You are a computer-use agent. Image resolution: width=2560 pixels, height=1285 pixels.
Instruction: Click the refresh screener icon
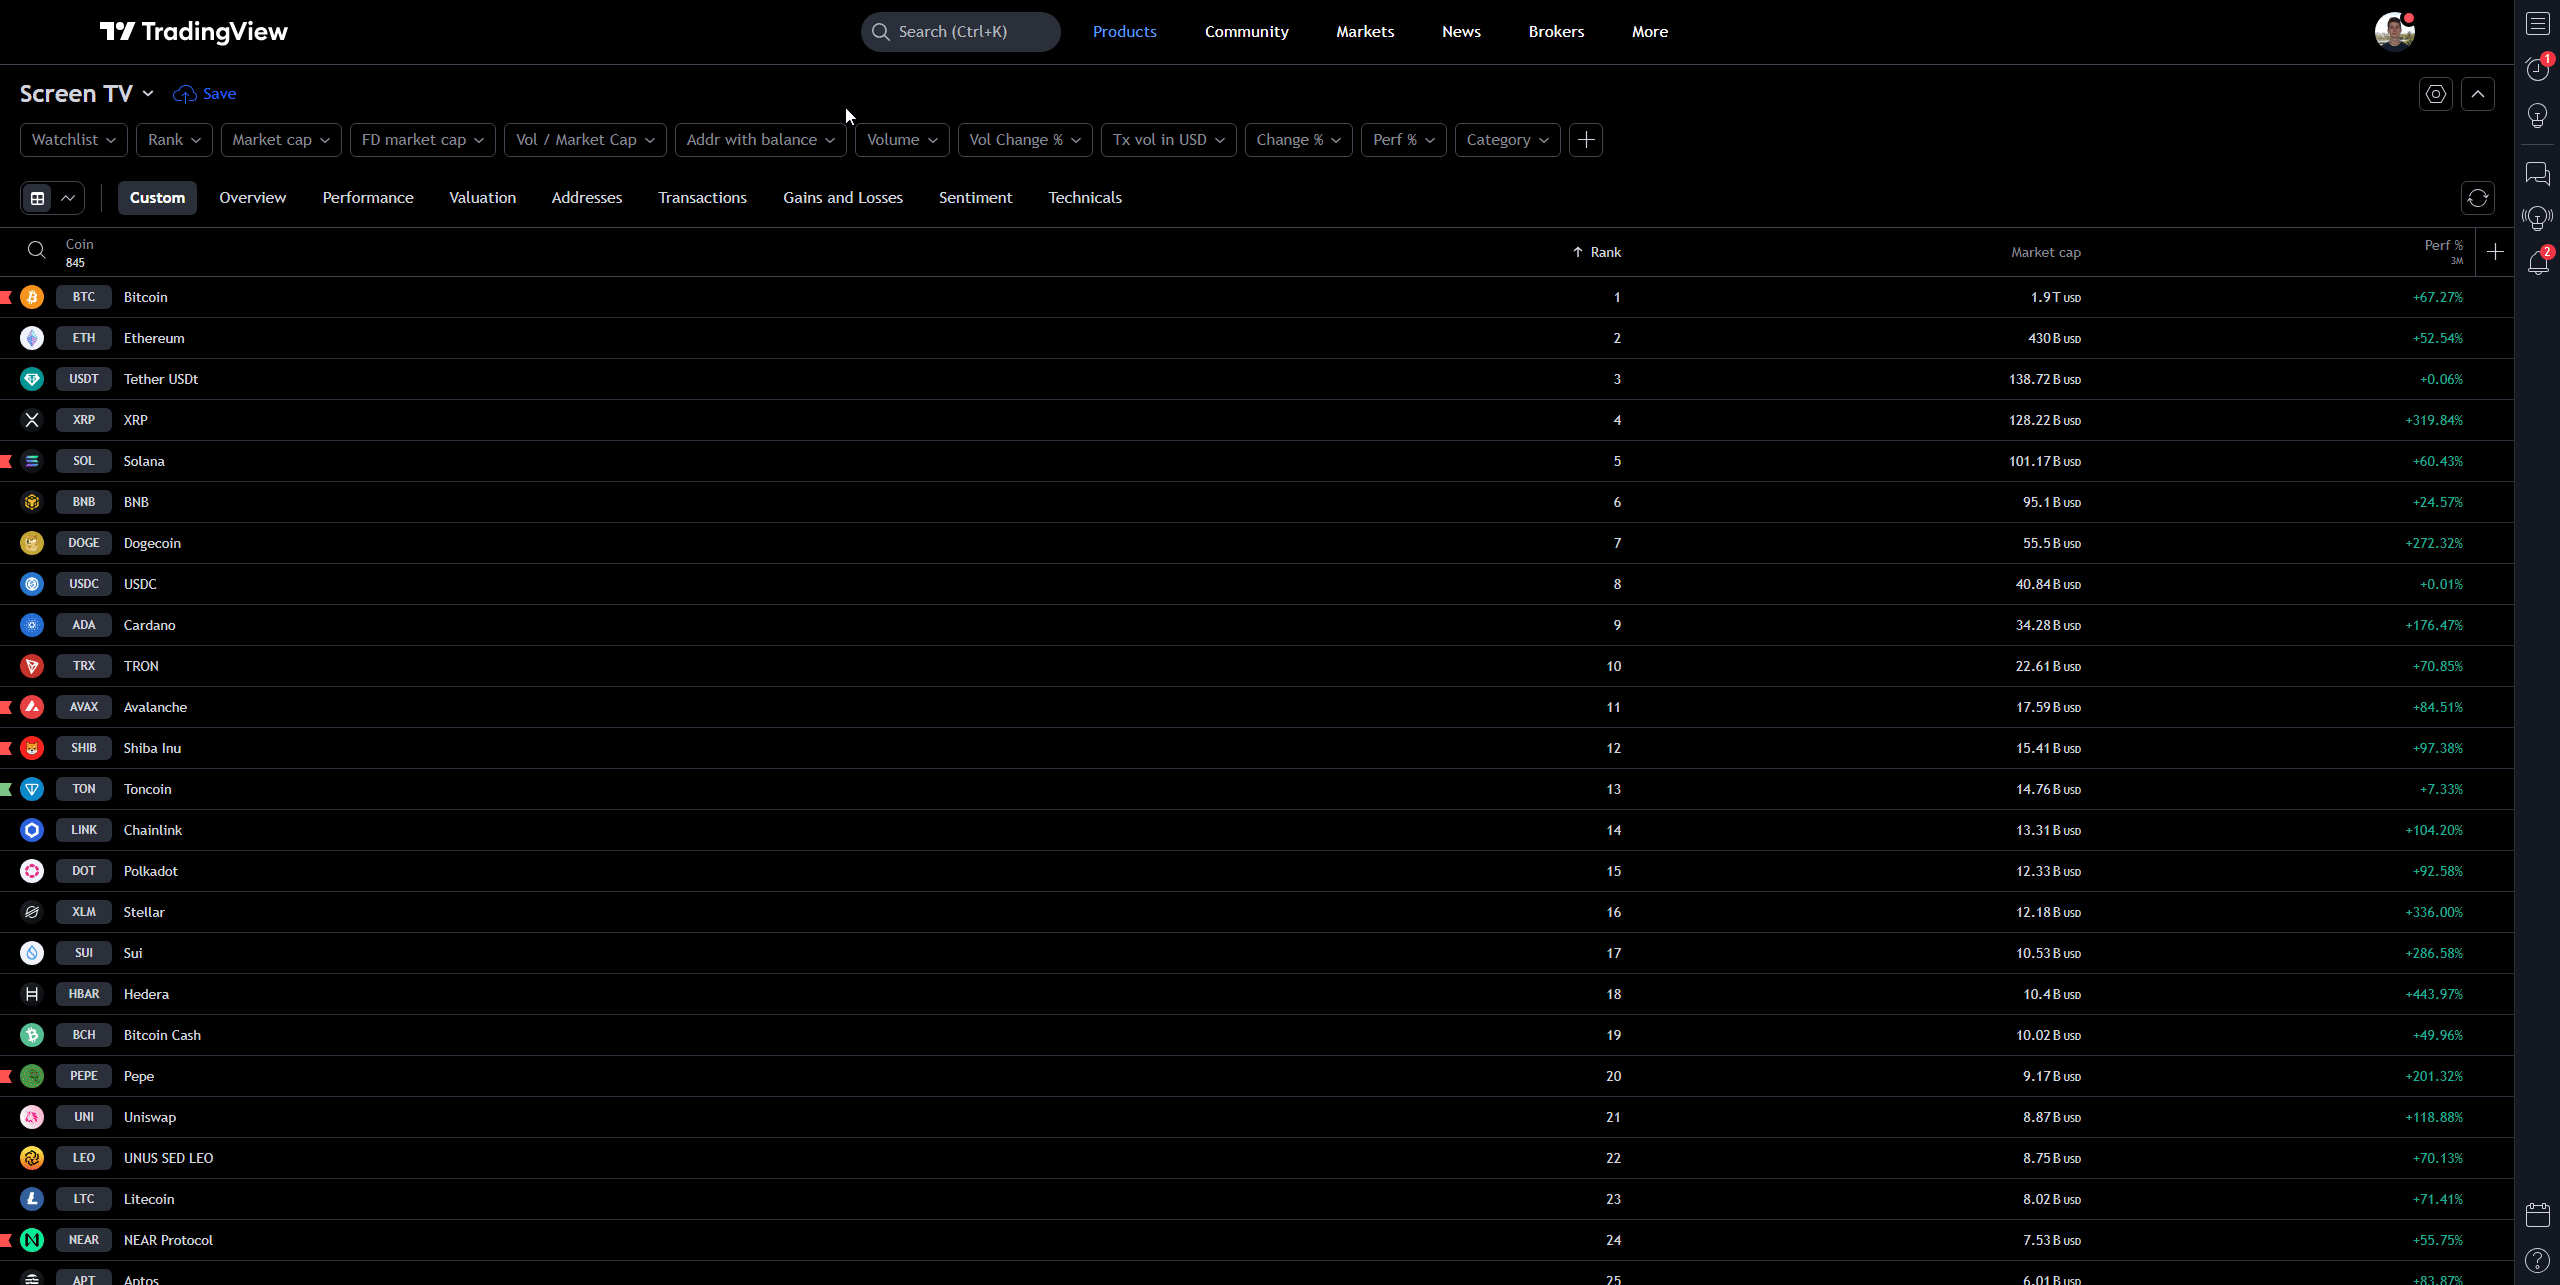2478,198
